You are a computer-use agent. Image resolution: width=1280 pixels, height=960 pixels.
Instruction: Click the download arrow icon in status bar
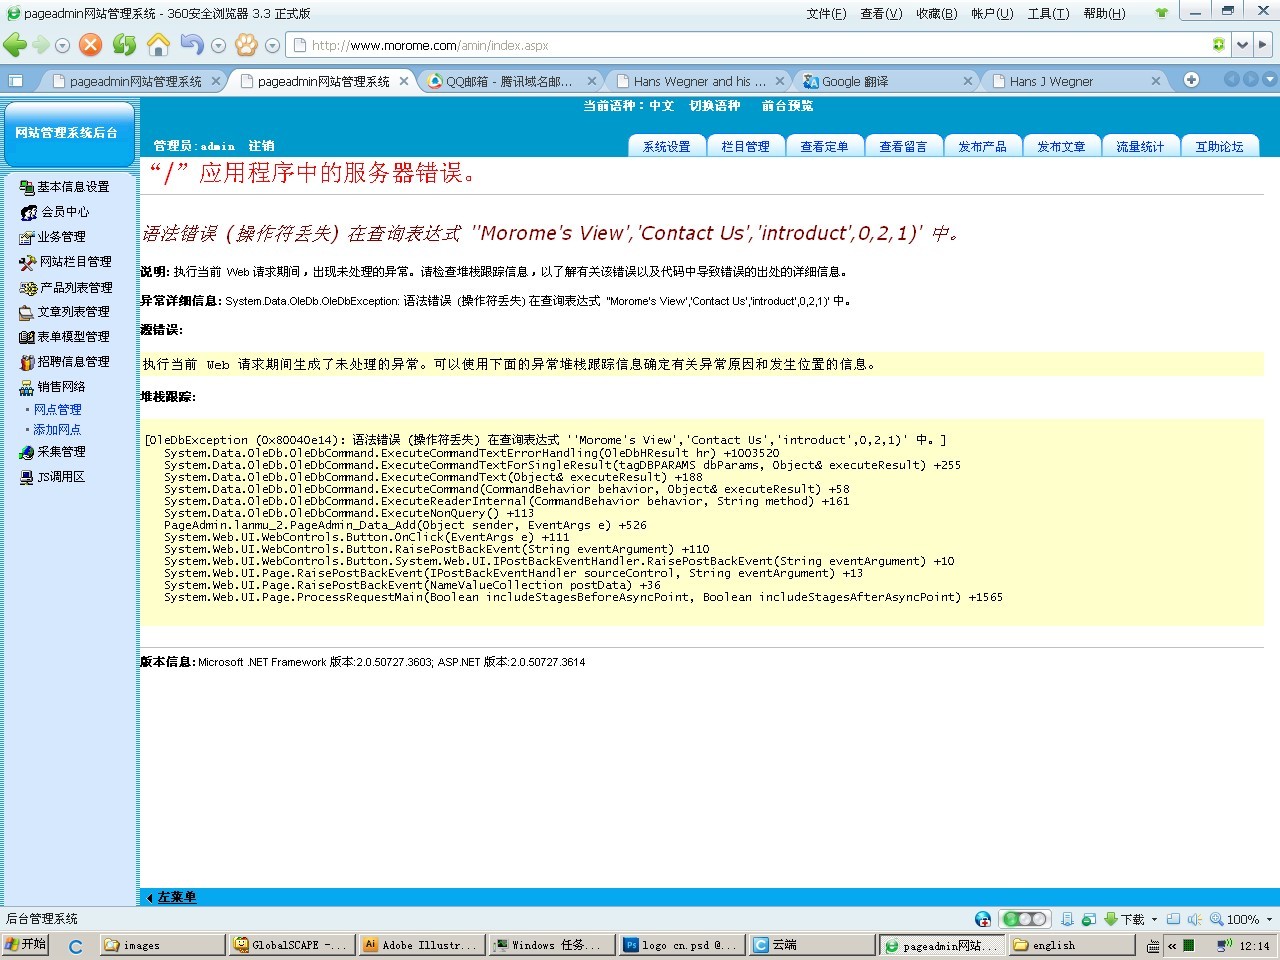pos(1111,919)
